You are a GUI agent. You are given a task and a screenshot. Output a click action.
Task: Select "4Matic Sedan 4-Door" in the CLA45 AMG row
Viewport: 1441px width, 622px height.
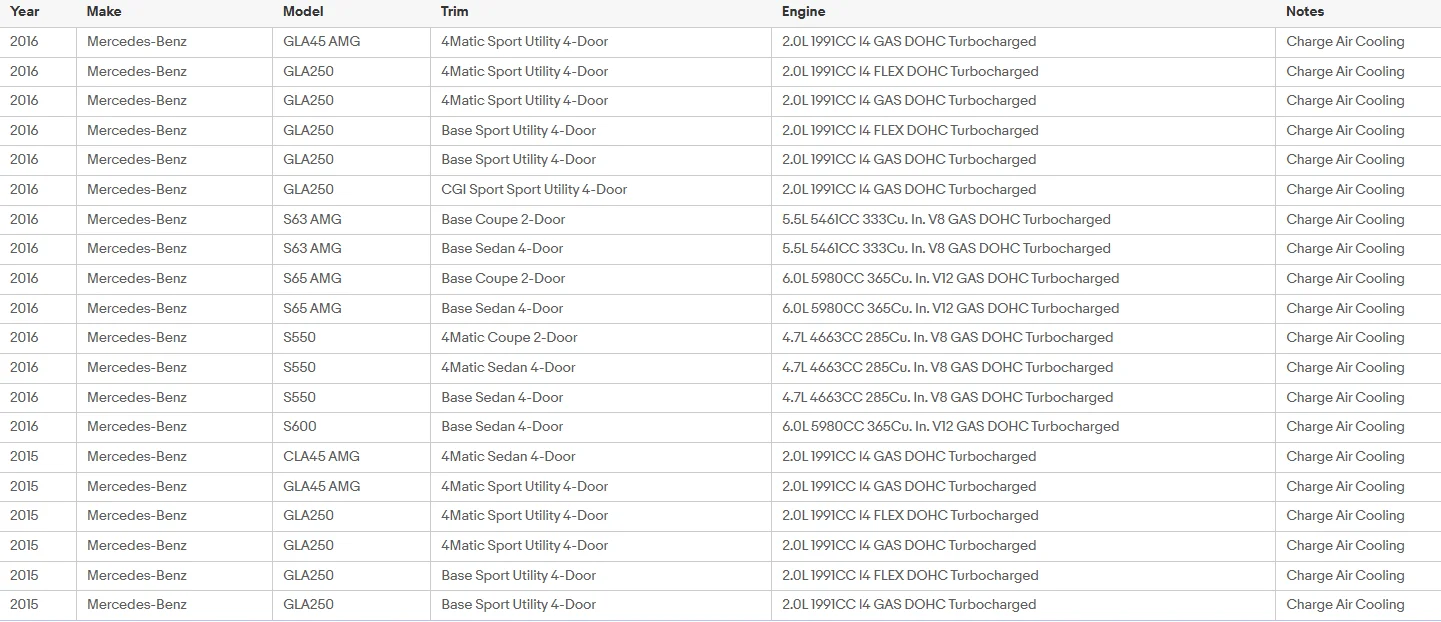click(x=508, y=456)
